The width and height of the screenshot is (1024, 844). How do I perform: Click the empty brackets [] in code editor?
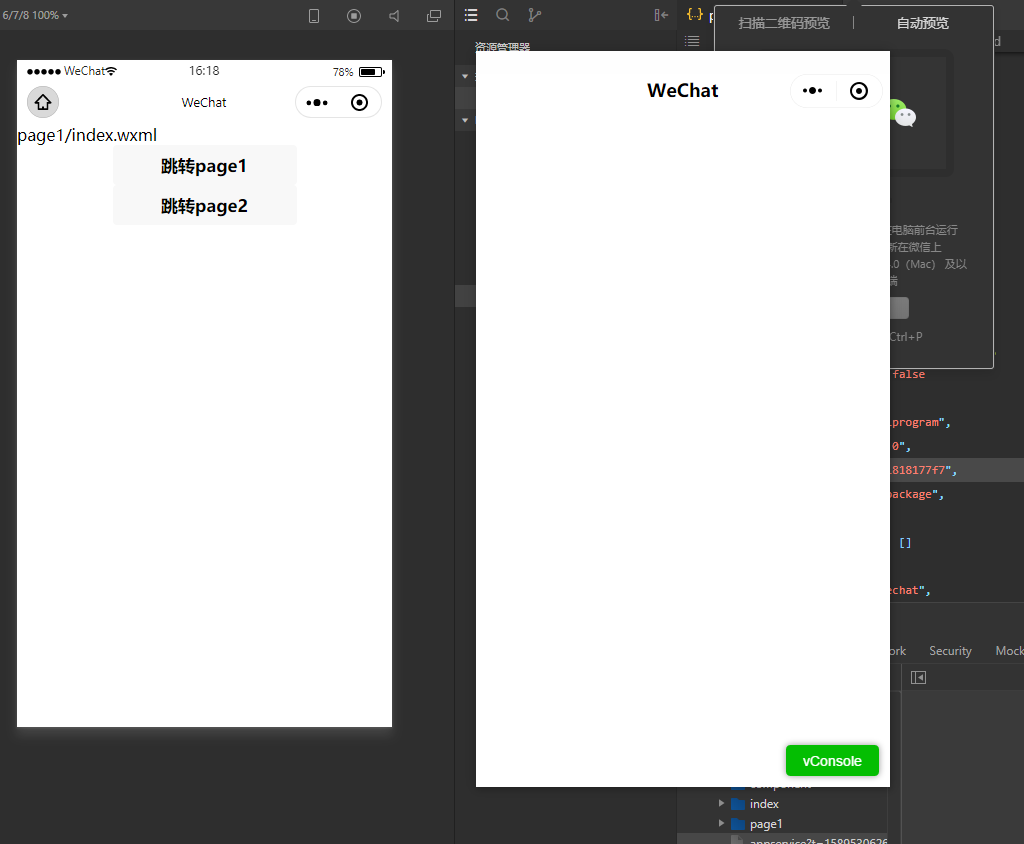tap(905, 543)
